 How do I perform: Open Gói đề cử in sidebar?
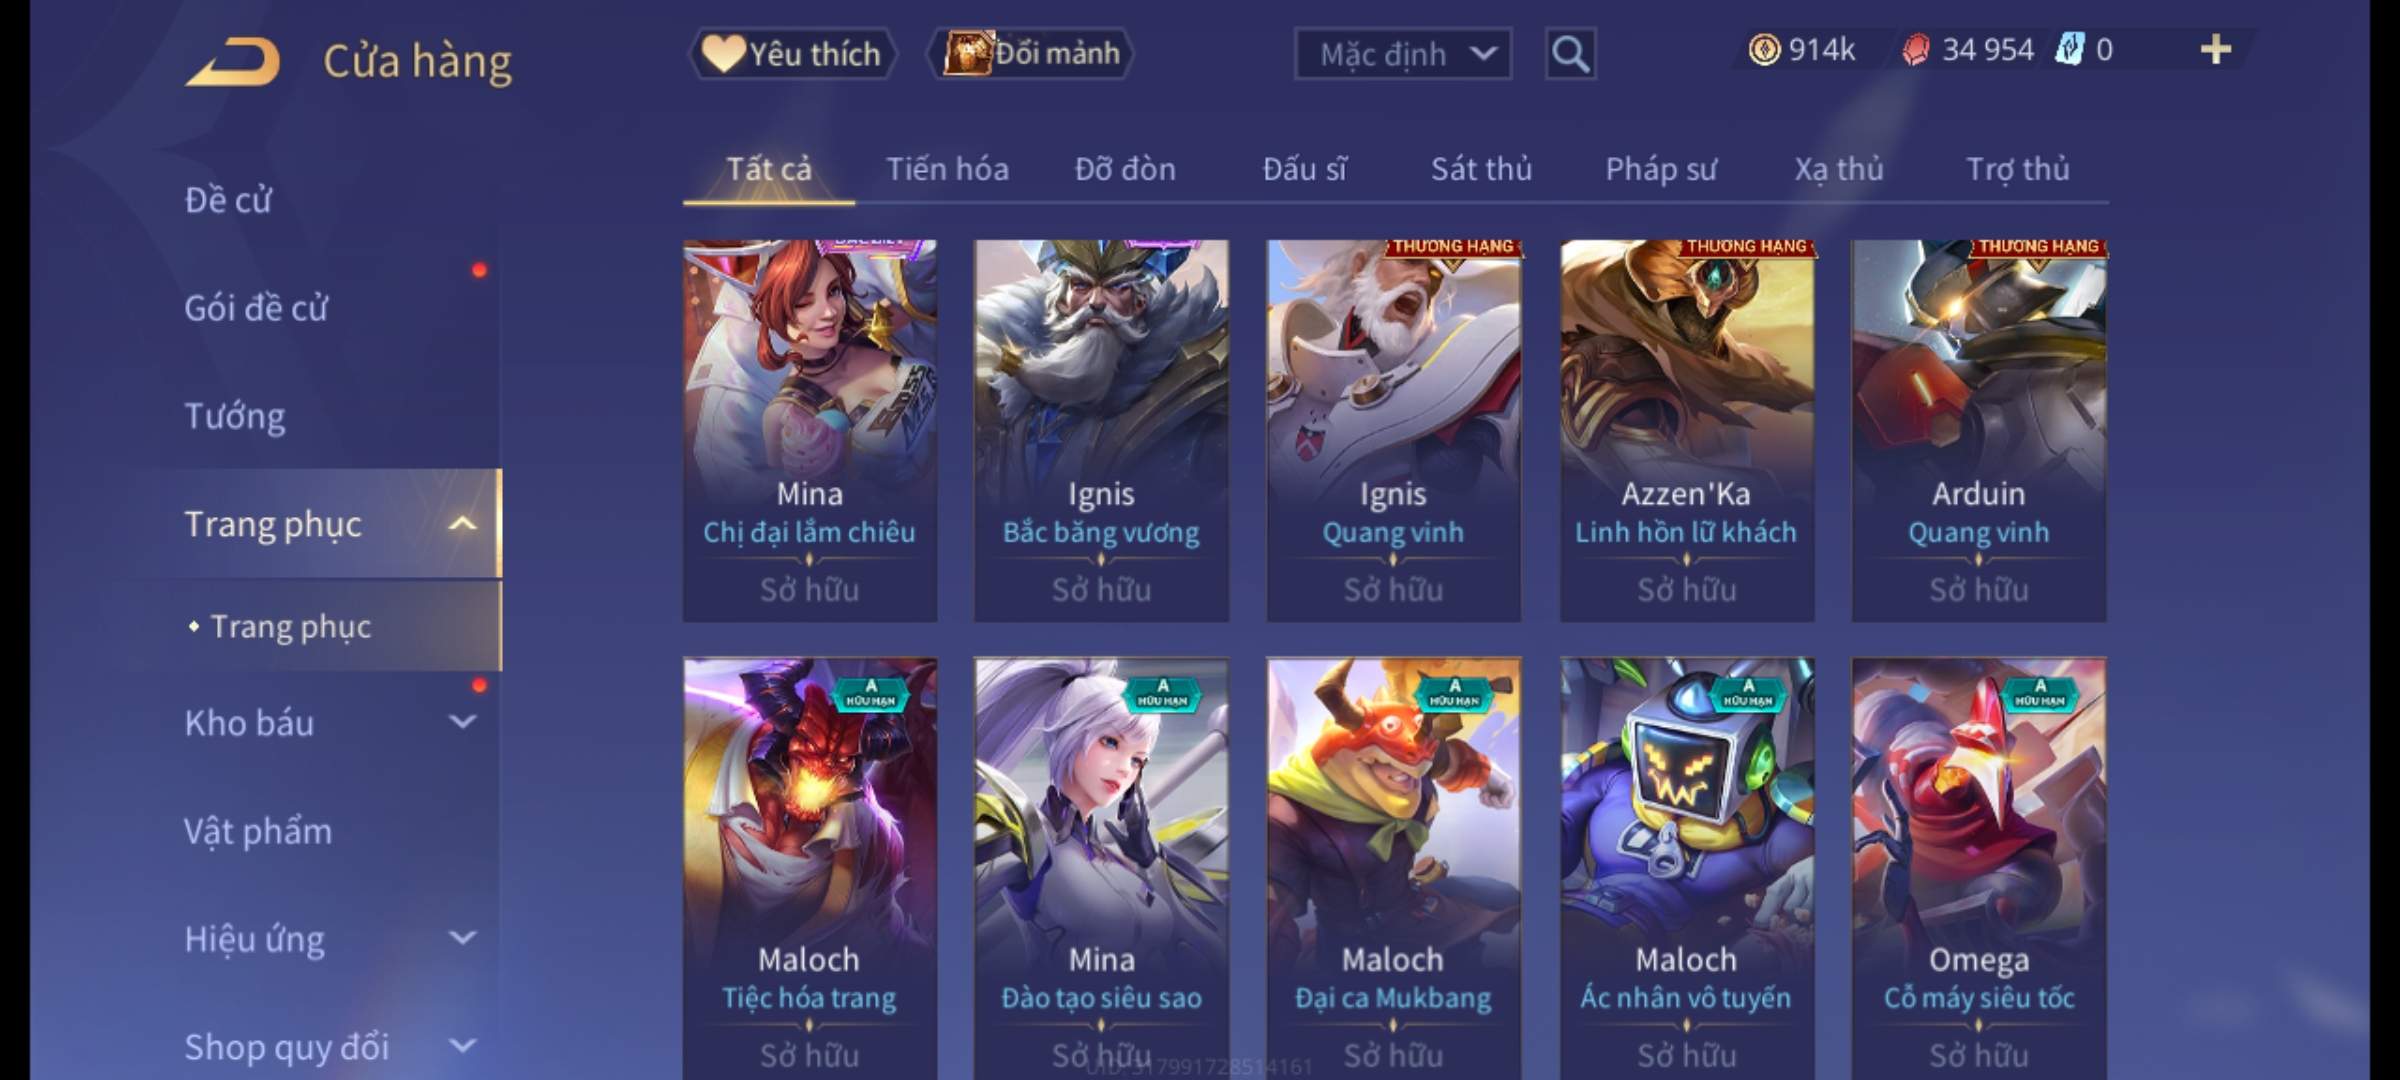[256, 308]
